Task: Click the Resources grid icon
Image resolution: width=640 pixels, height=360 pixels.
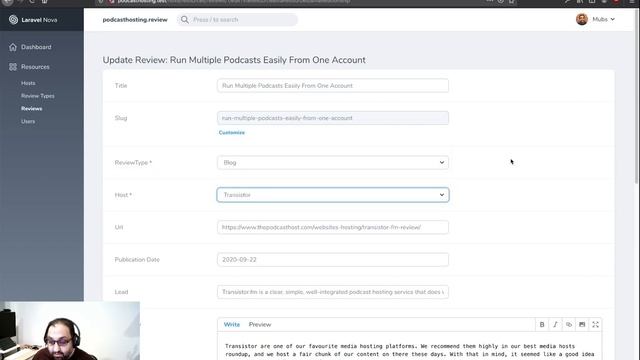Action: pyautogui.click(x=13, y=67)
